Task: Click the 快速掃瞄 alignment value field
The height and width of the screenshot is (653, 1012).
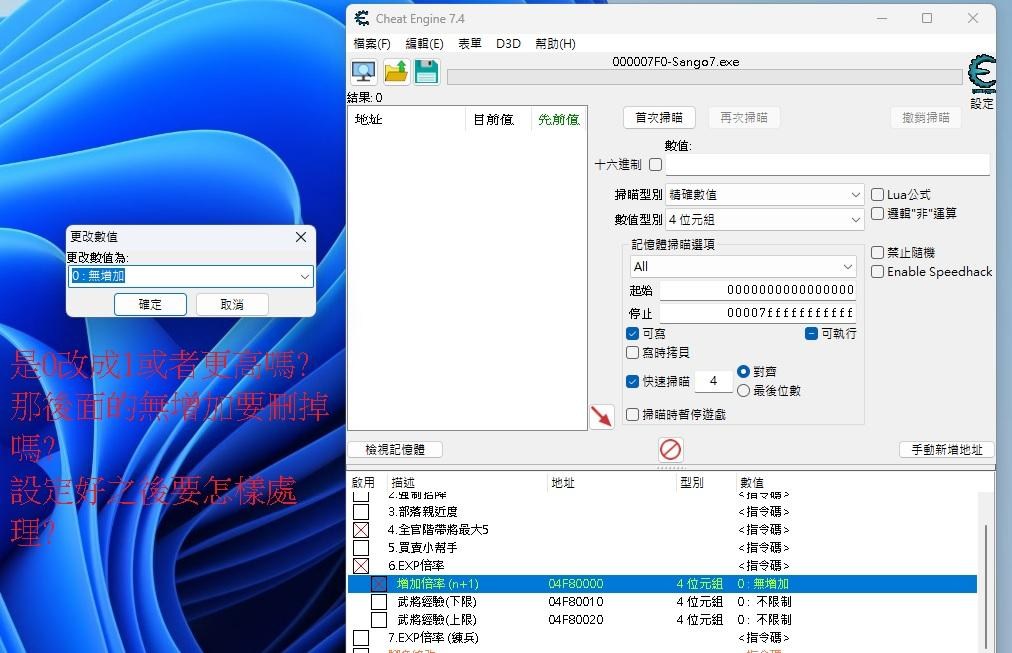Action: tap(713, 381)
